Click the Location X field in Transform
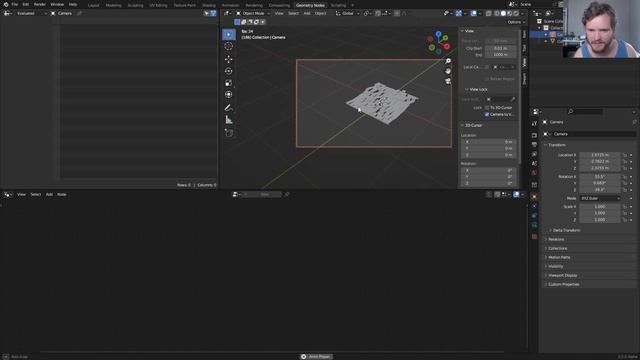Screen dimensions: 640x360 [x=600, y=155]
